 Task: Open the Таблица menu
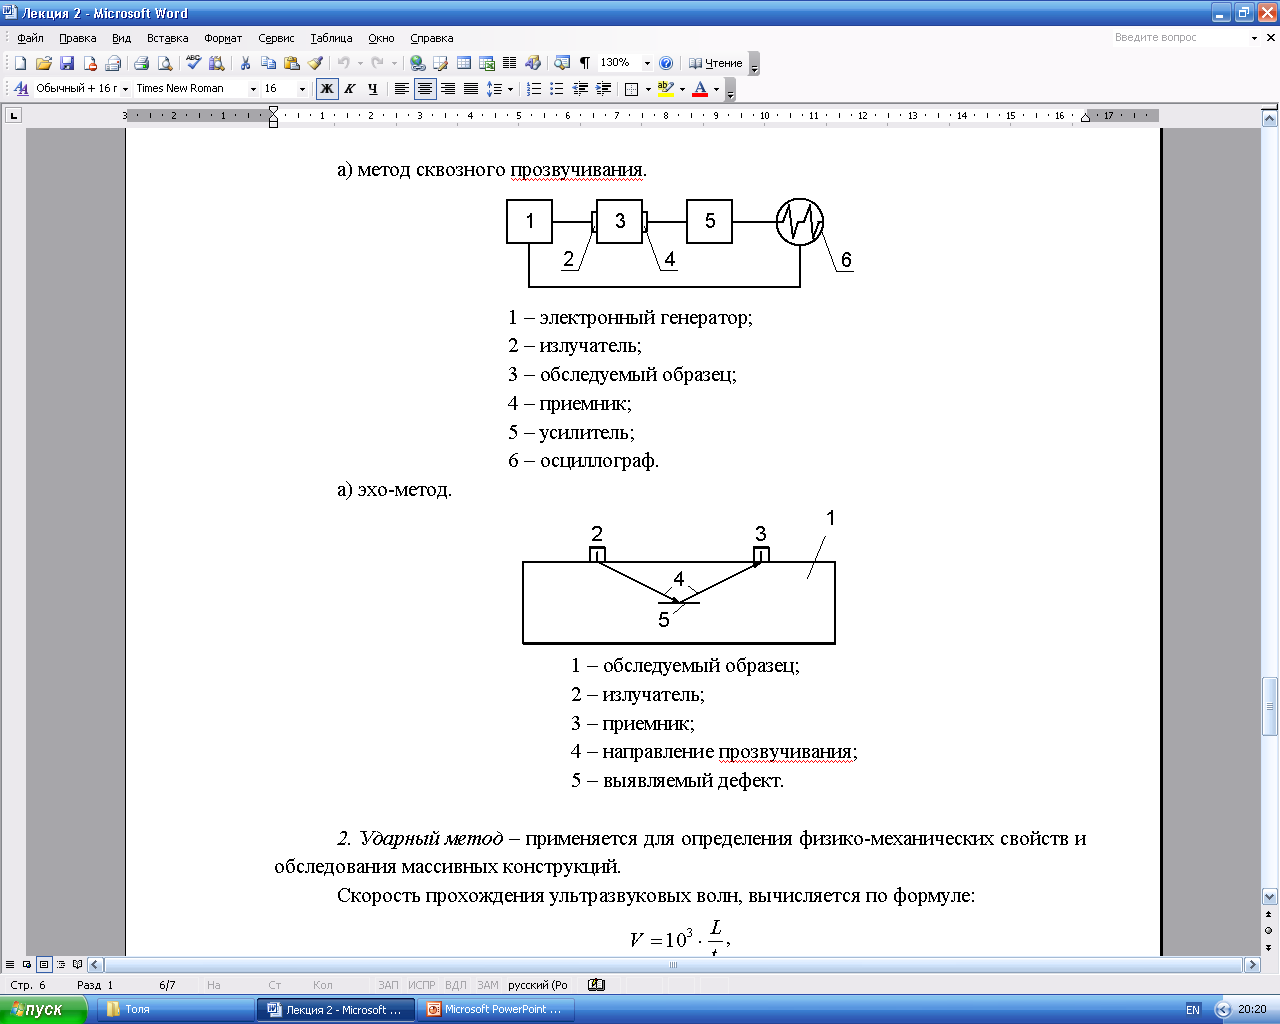331,38
